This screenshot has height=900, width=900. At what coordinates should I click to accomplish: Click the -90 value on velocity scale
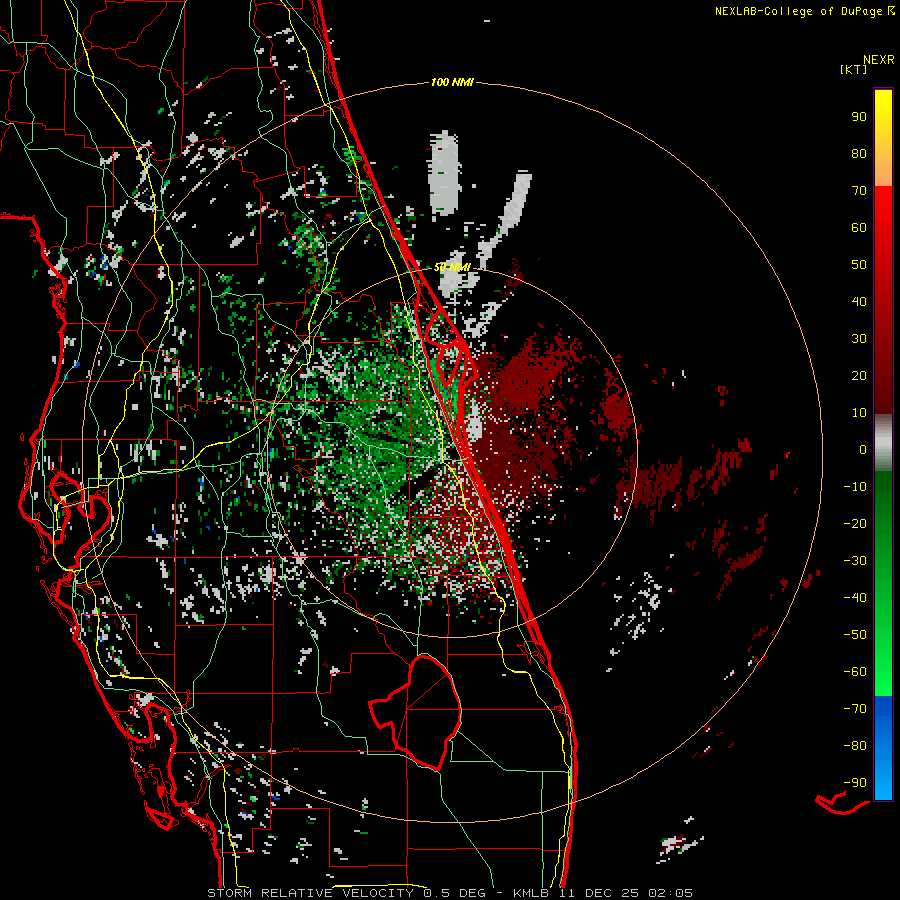[855, 782]
